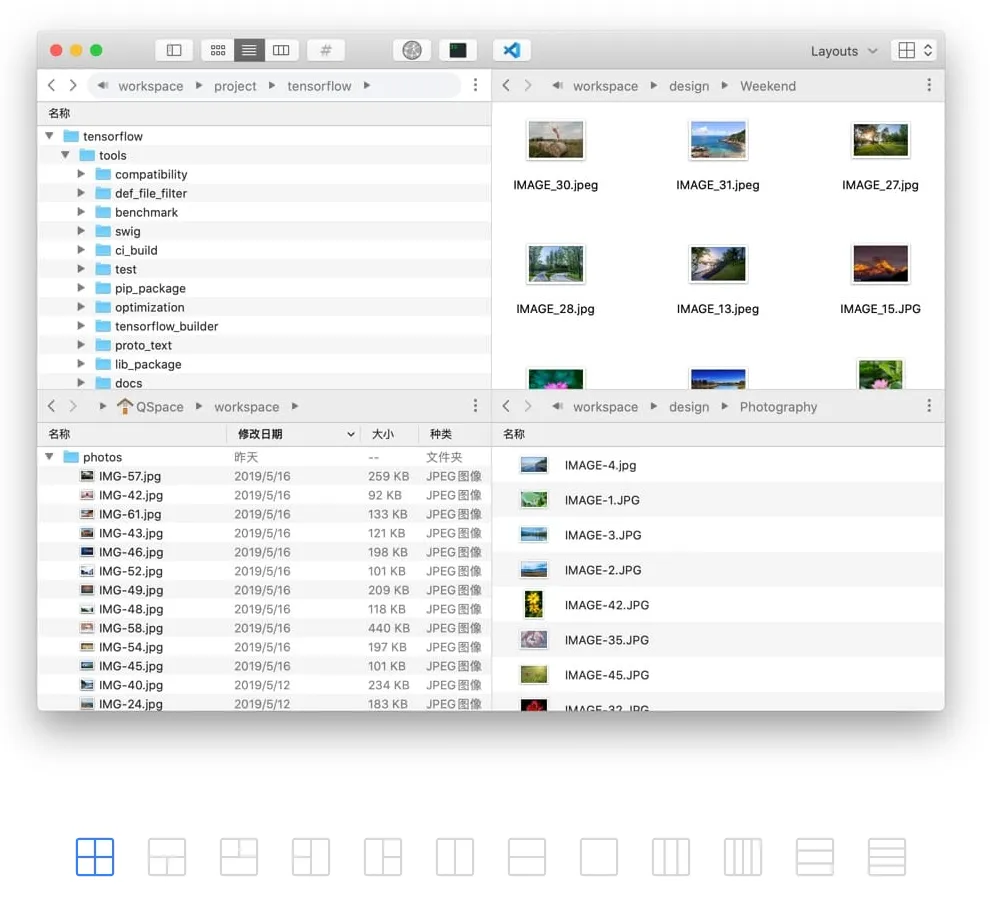Select IMAGE-4.jpg in Photography list
Viewport: 990px width, 924px height.
point(719,465)
